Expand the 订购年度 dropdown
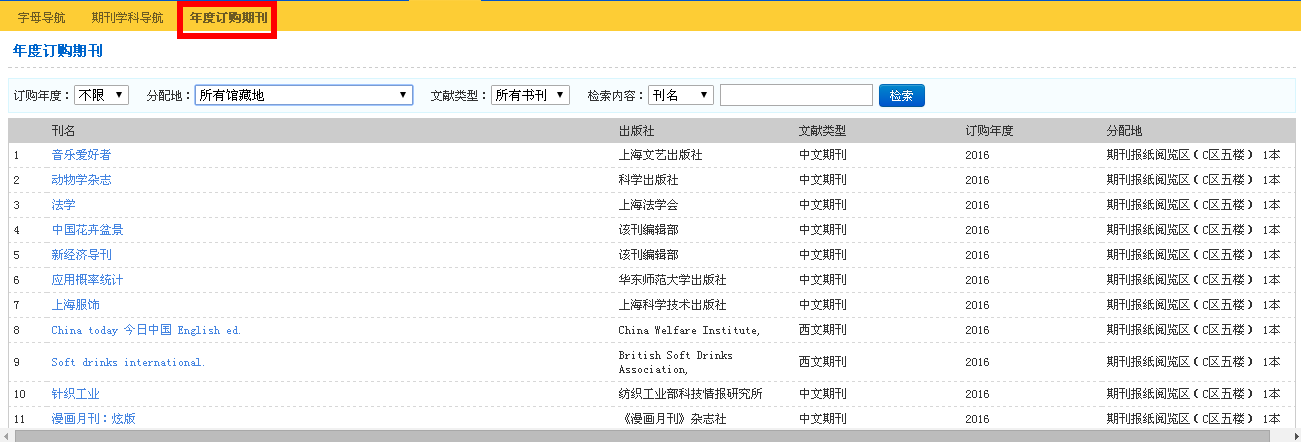This screenshot has width=1301, height=442. click(x=102, y=95)
